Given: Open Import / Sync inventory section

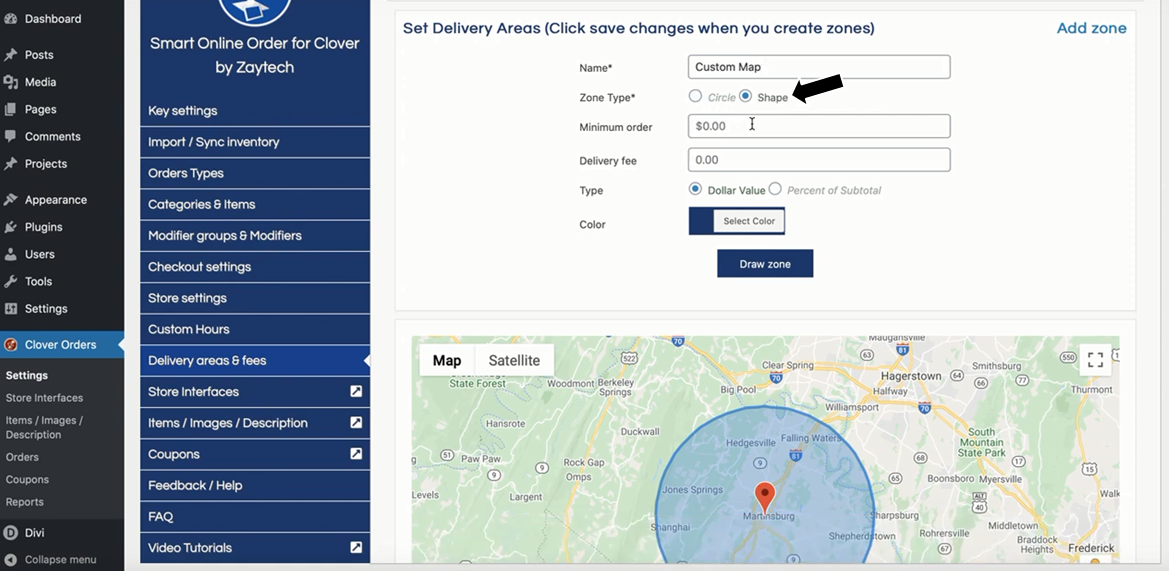Looking at the screenshot, I should [x=255, y=142].
